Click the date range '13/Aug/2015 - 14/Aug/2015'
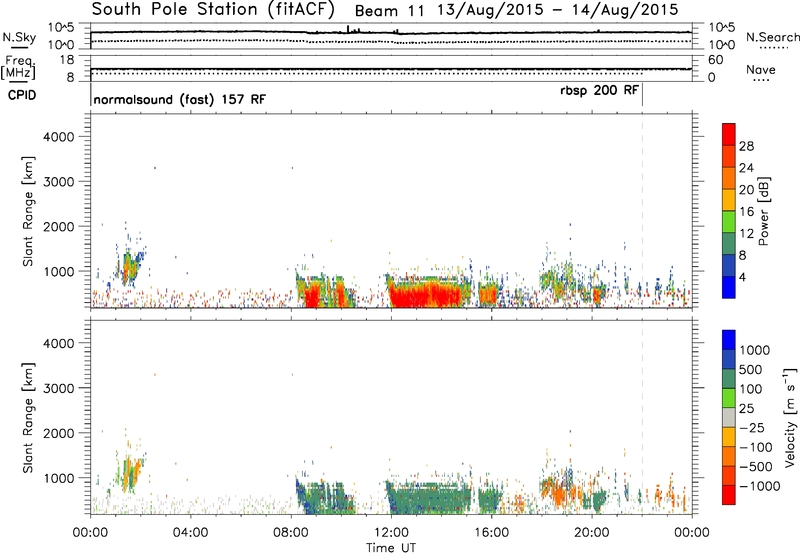This screenshot has width=800, height=554. (x=558, y=10)
